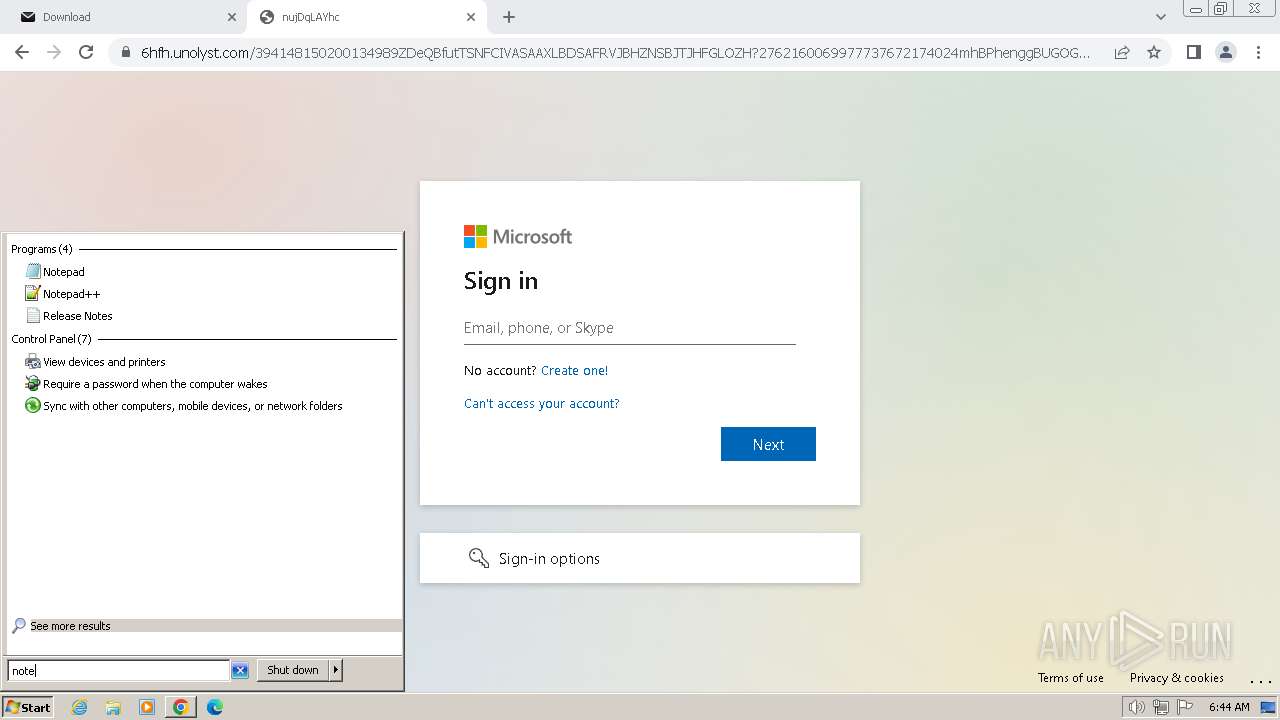Click the Microsoft logo
1280x720 pixels.
tap(518, 237)
